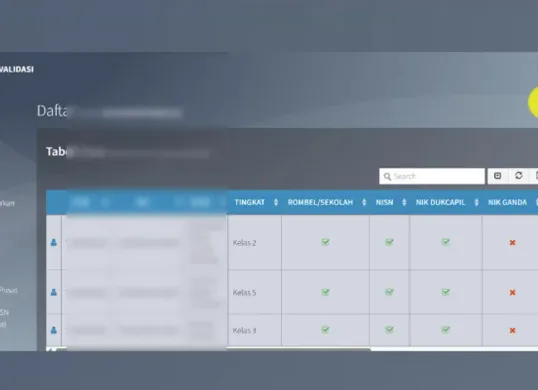Click the refresh icon beside the search box
538x390 pixels.
tap(519, 176)
